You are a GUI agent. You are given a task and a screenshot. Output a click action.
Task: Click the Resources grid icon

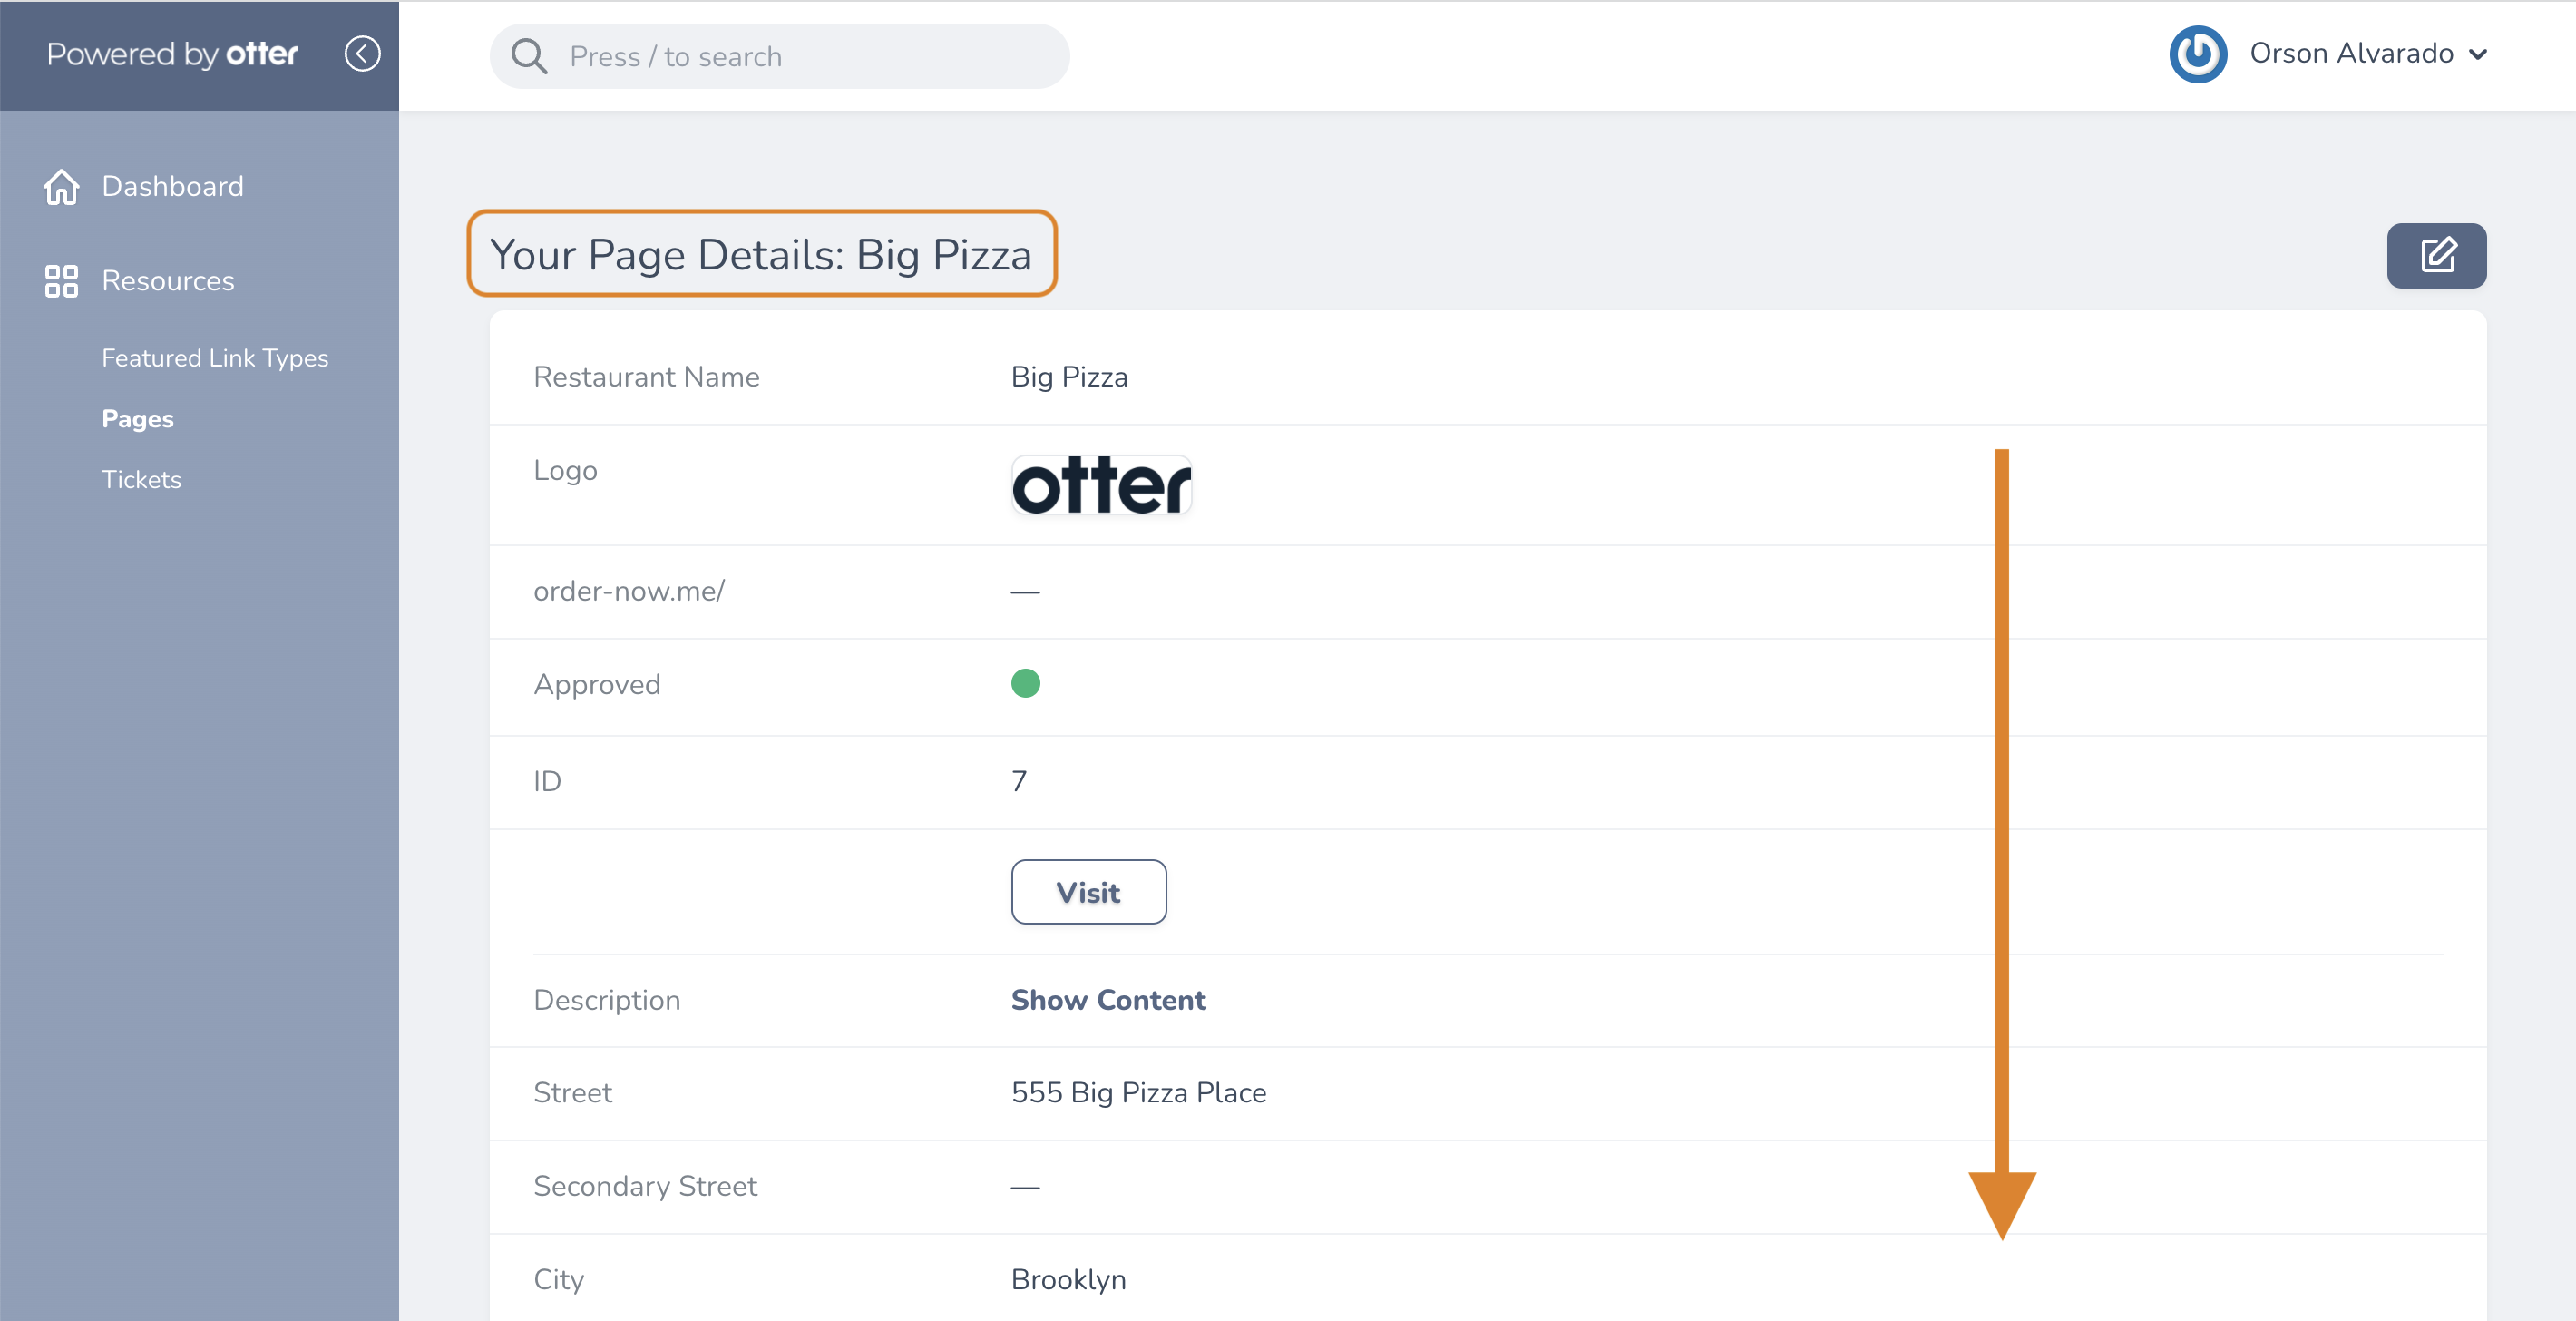(x=61, y=281)
